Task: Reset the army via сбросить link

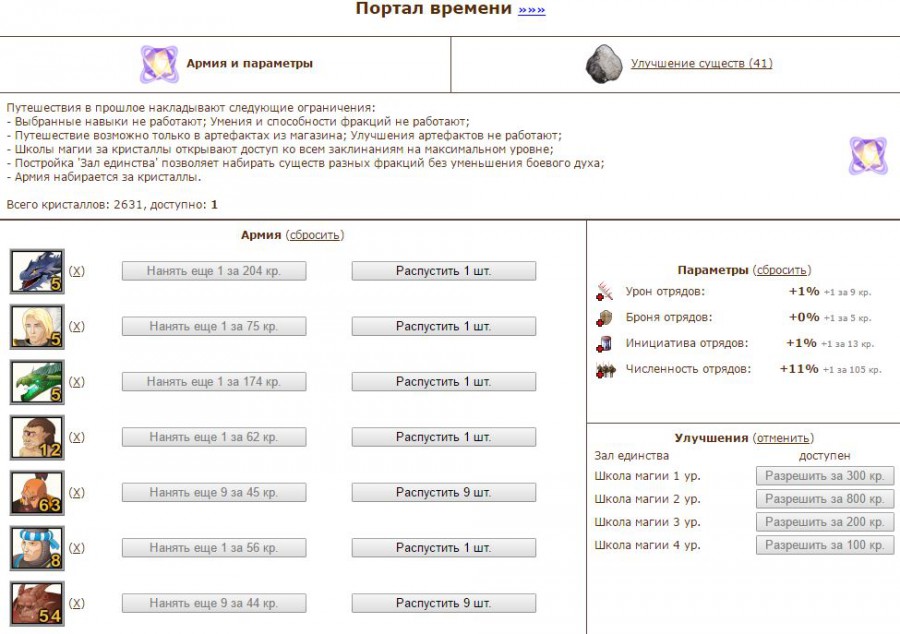Action: 315,235
